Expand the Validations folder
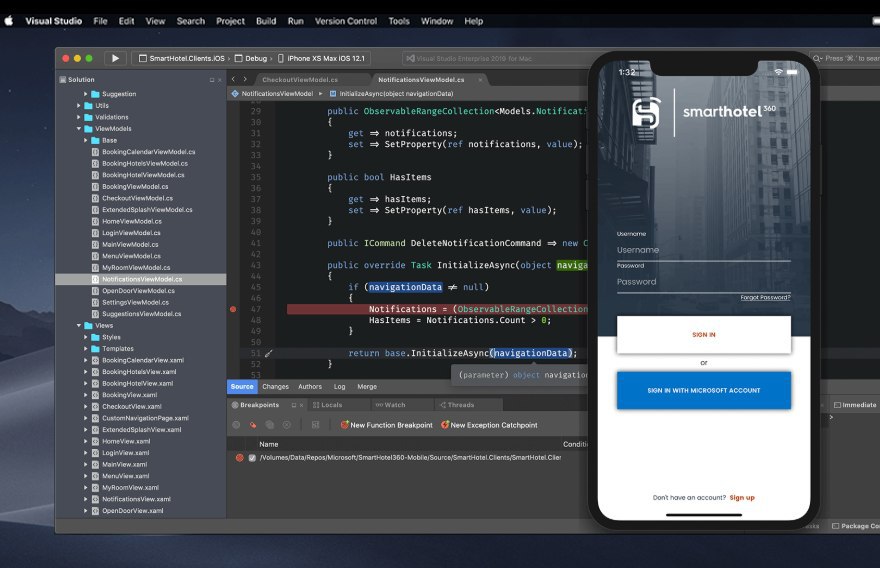880x568 pixels. 79,117
